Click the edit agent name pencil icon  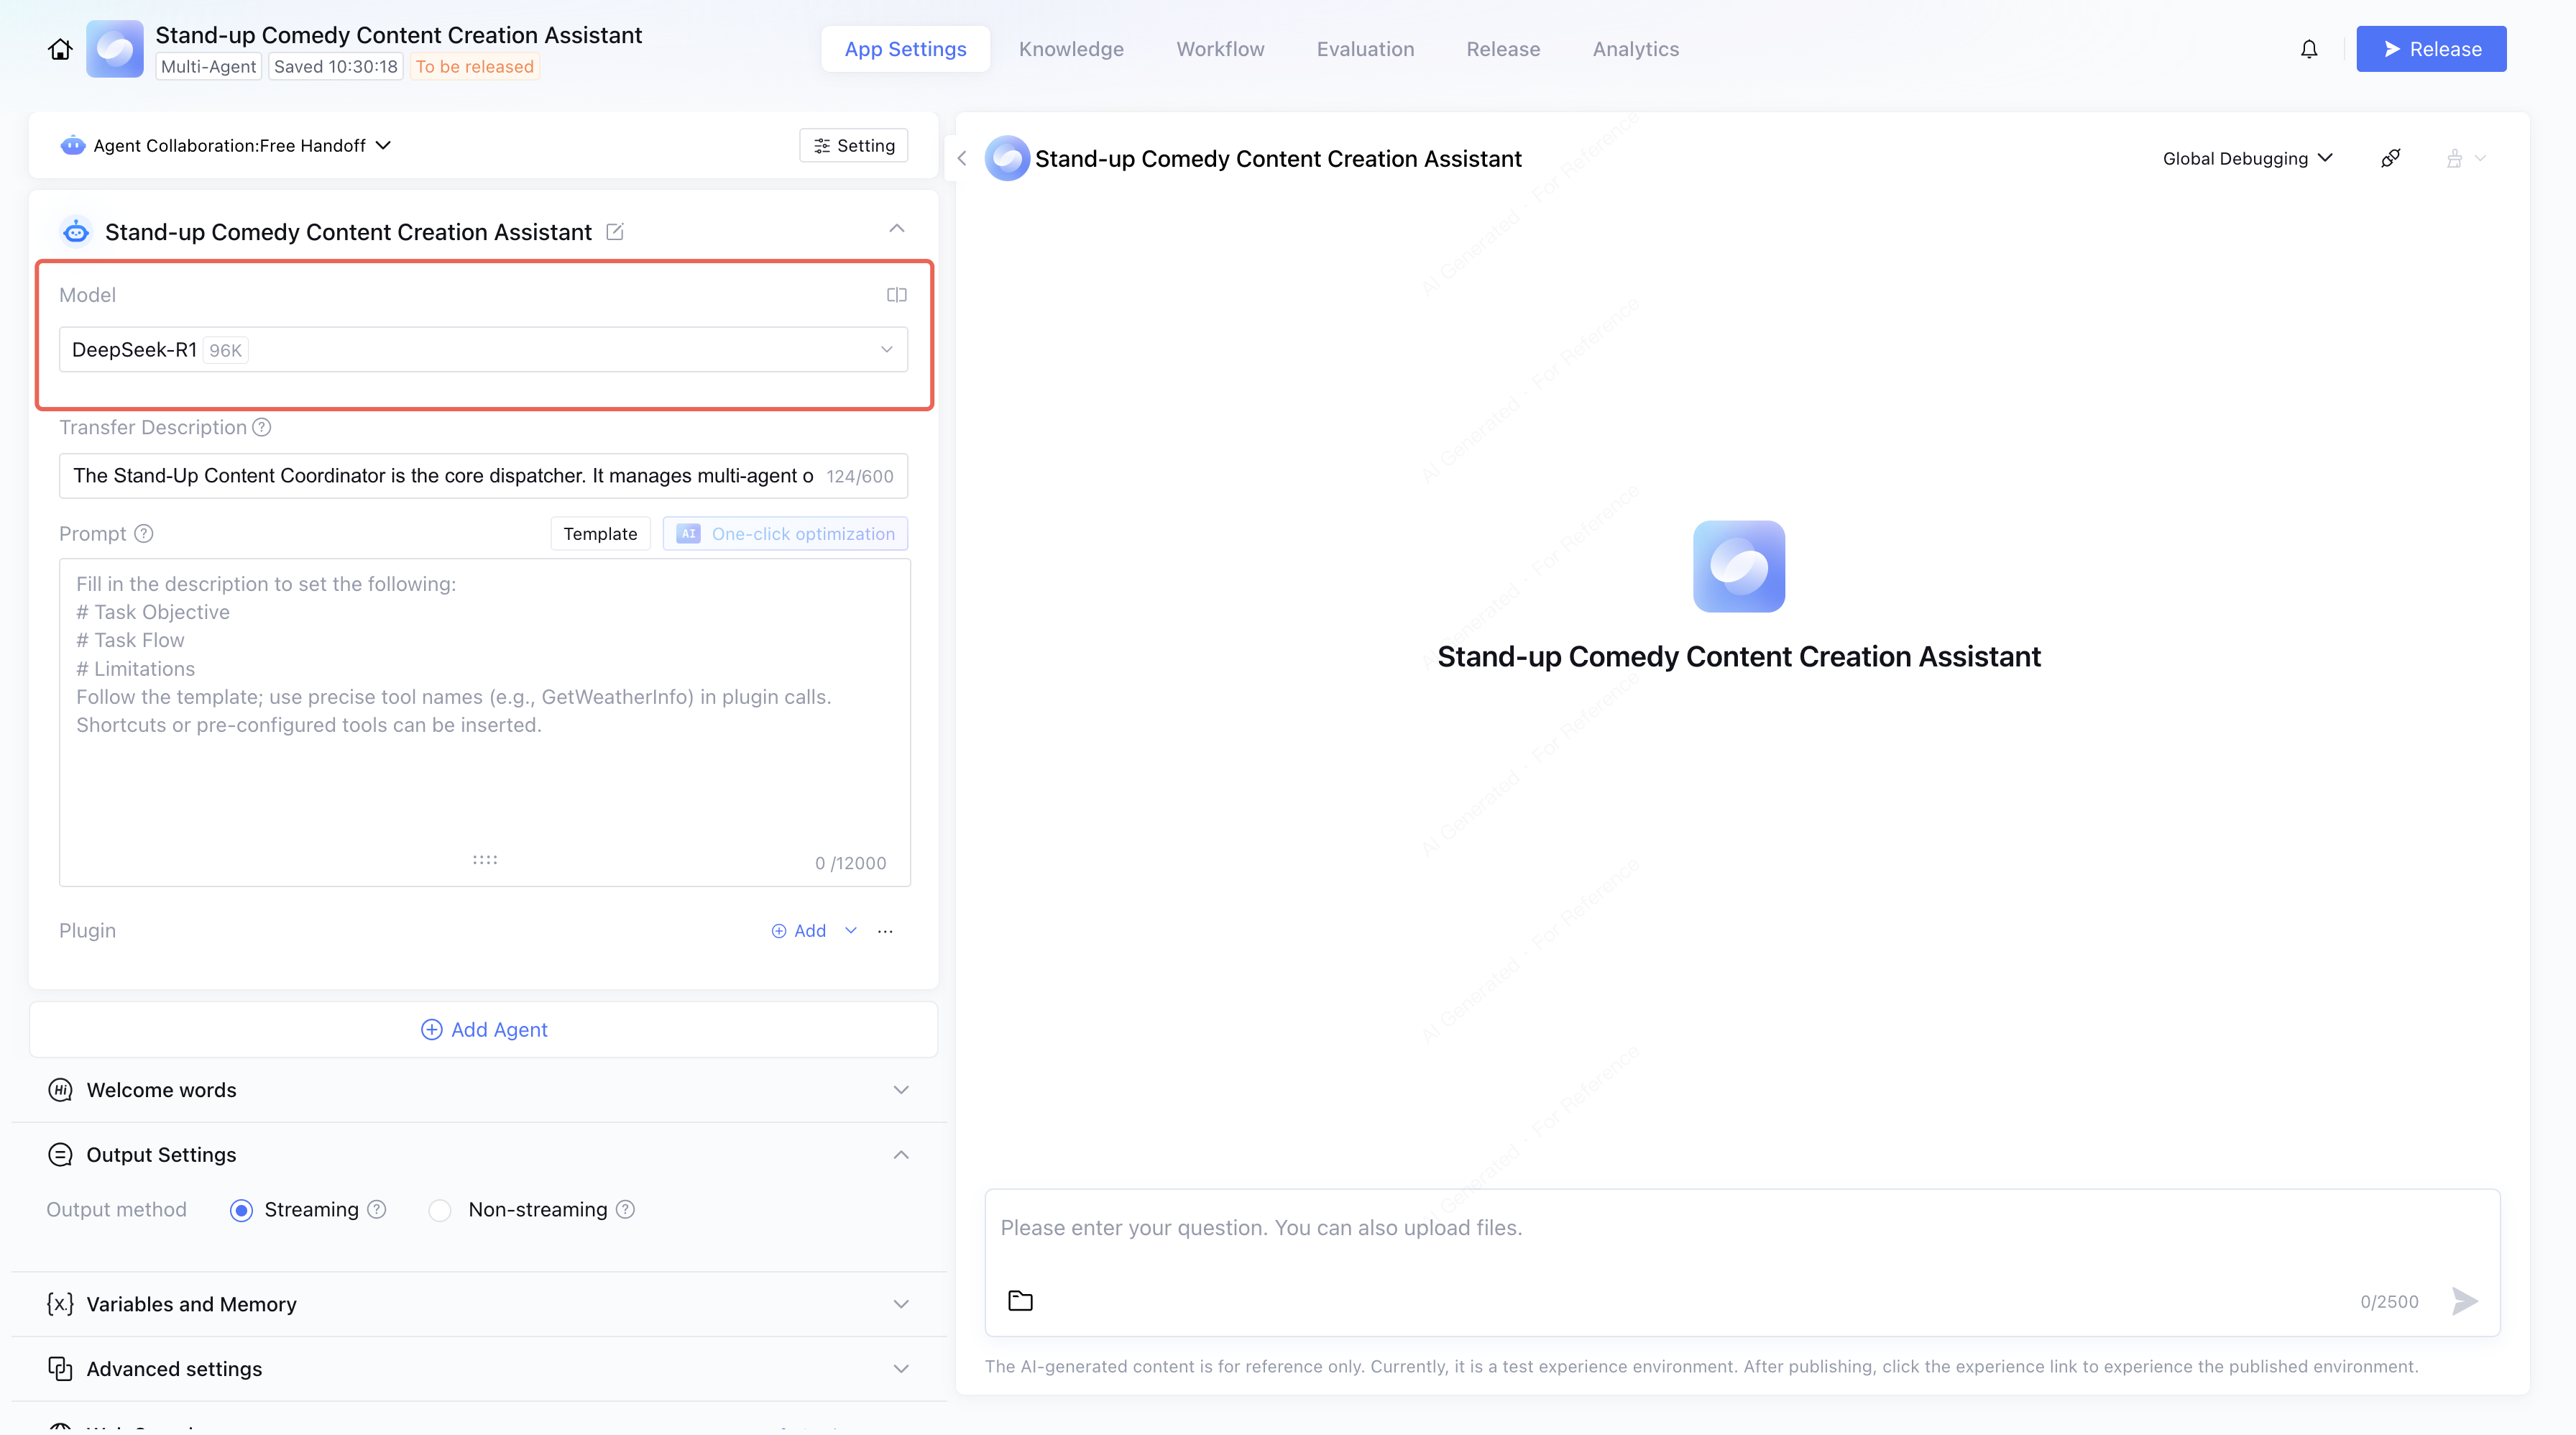(615, 232)
